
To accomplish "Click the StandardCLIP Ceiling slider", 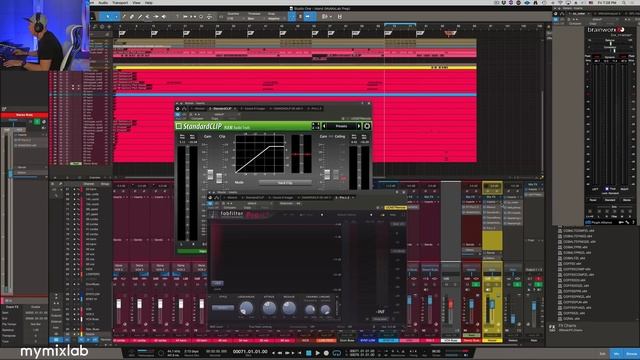I will pyautogui.click(x=336, y=175).
